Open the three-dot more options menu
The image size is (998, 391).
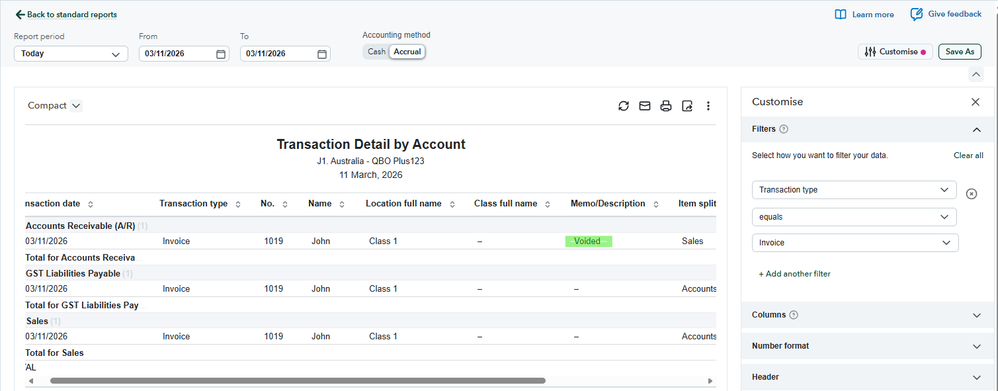coord(708,106)
